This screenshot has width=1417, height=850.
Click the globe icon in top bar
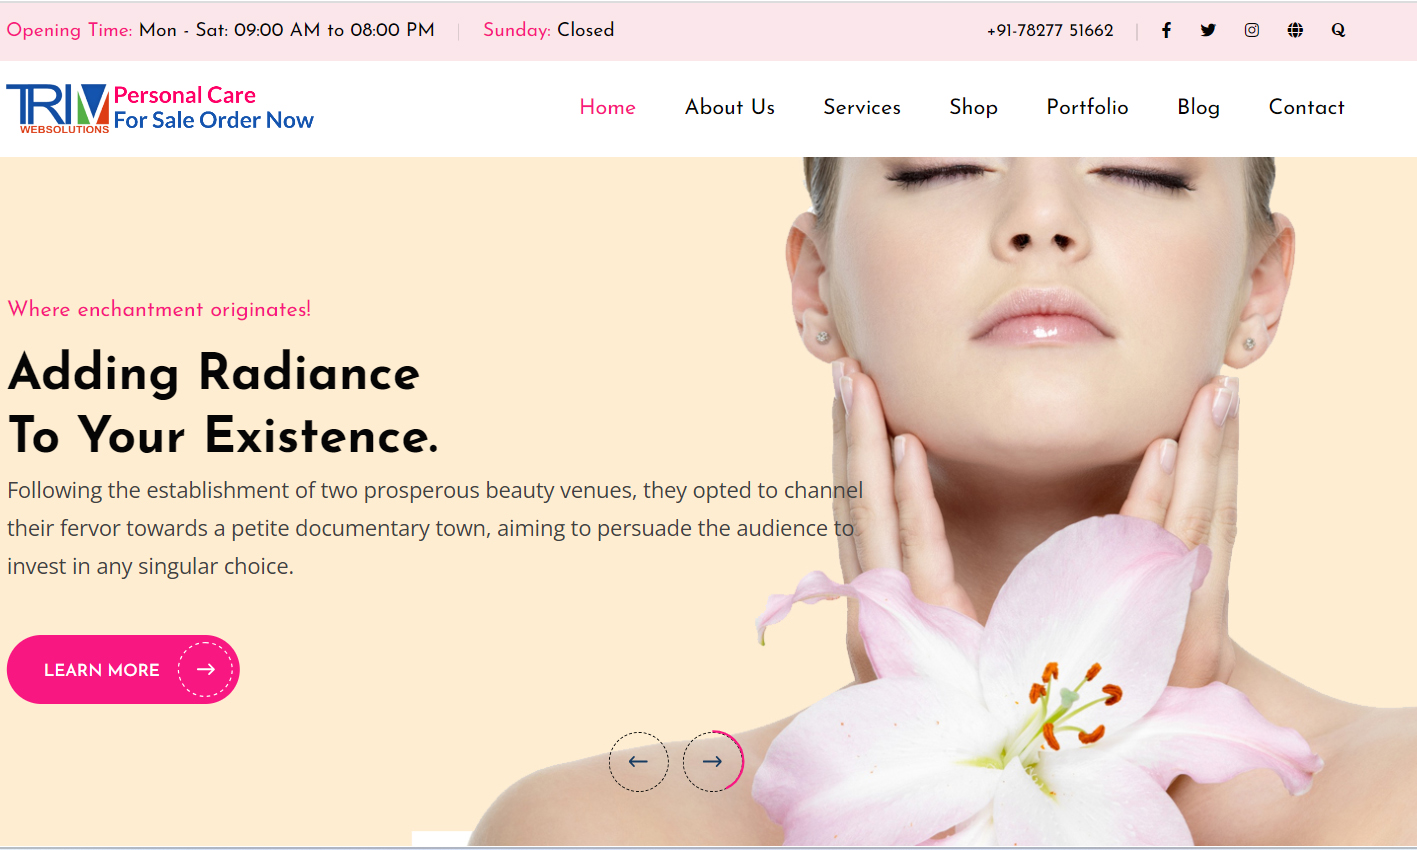[1295, 30]
